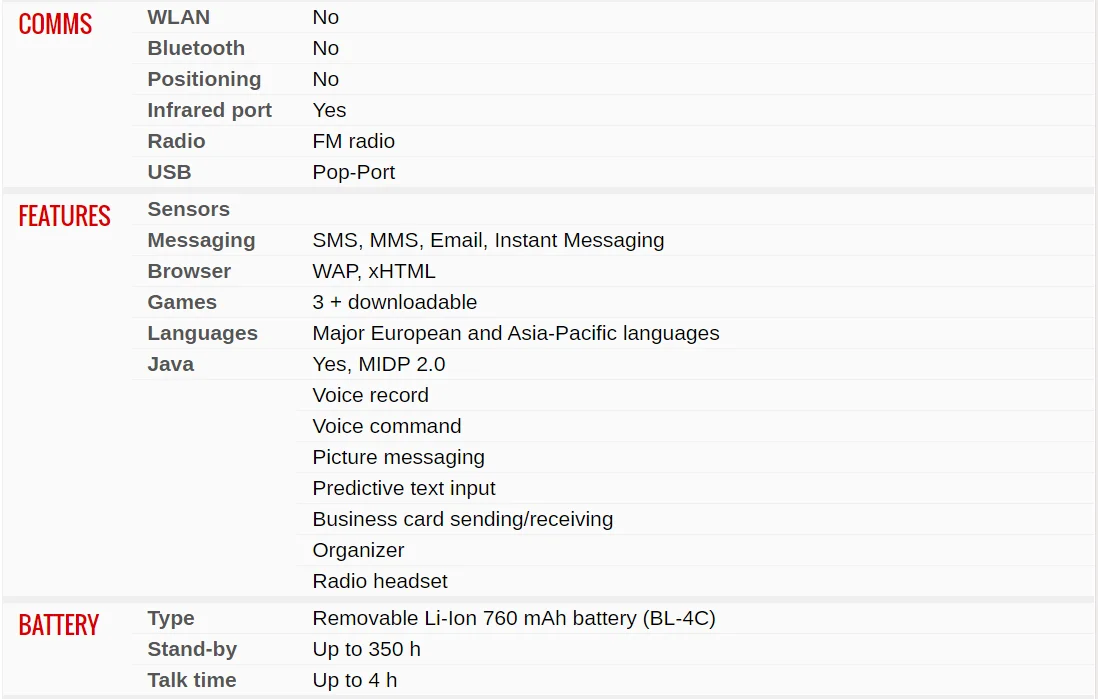Click the USB label link
1098x699 pixels.
coord(169,172)
